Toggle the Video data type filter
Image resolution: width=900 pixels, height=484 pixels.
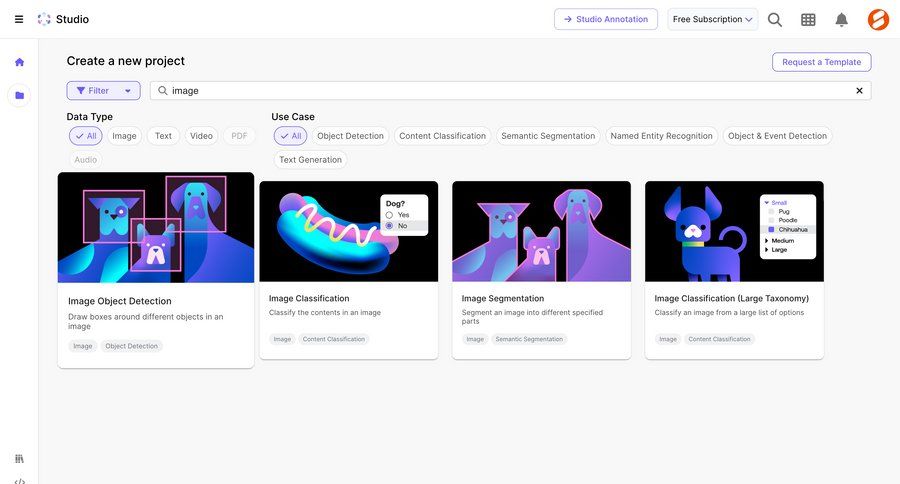201,136
